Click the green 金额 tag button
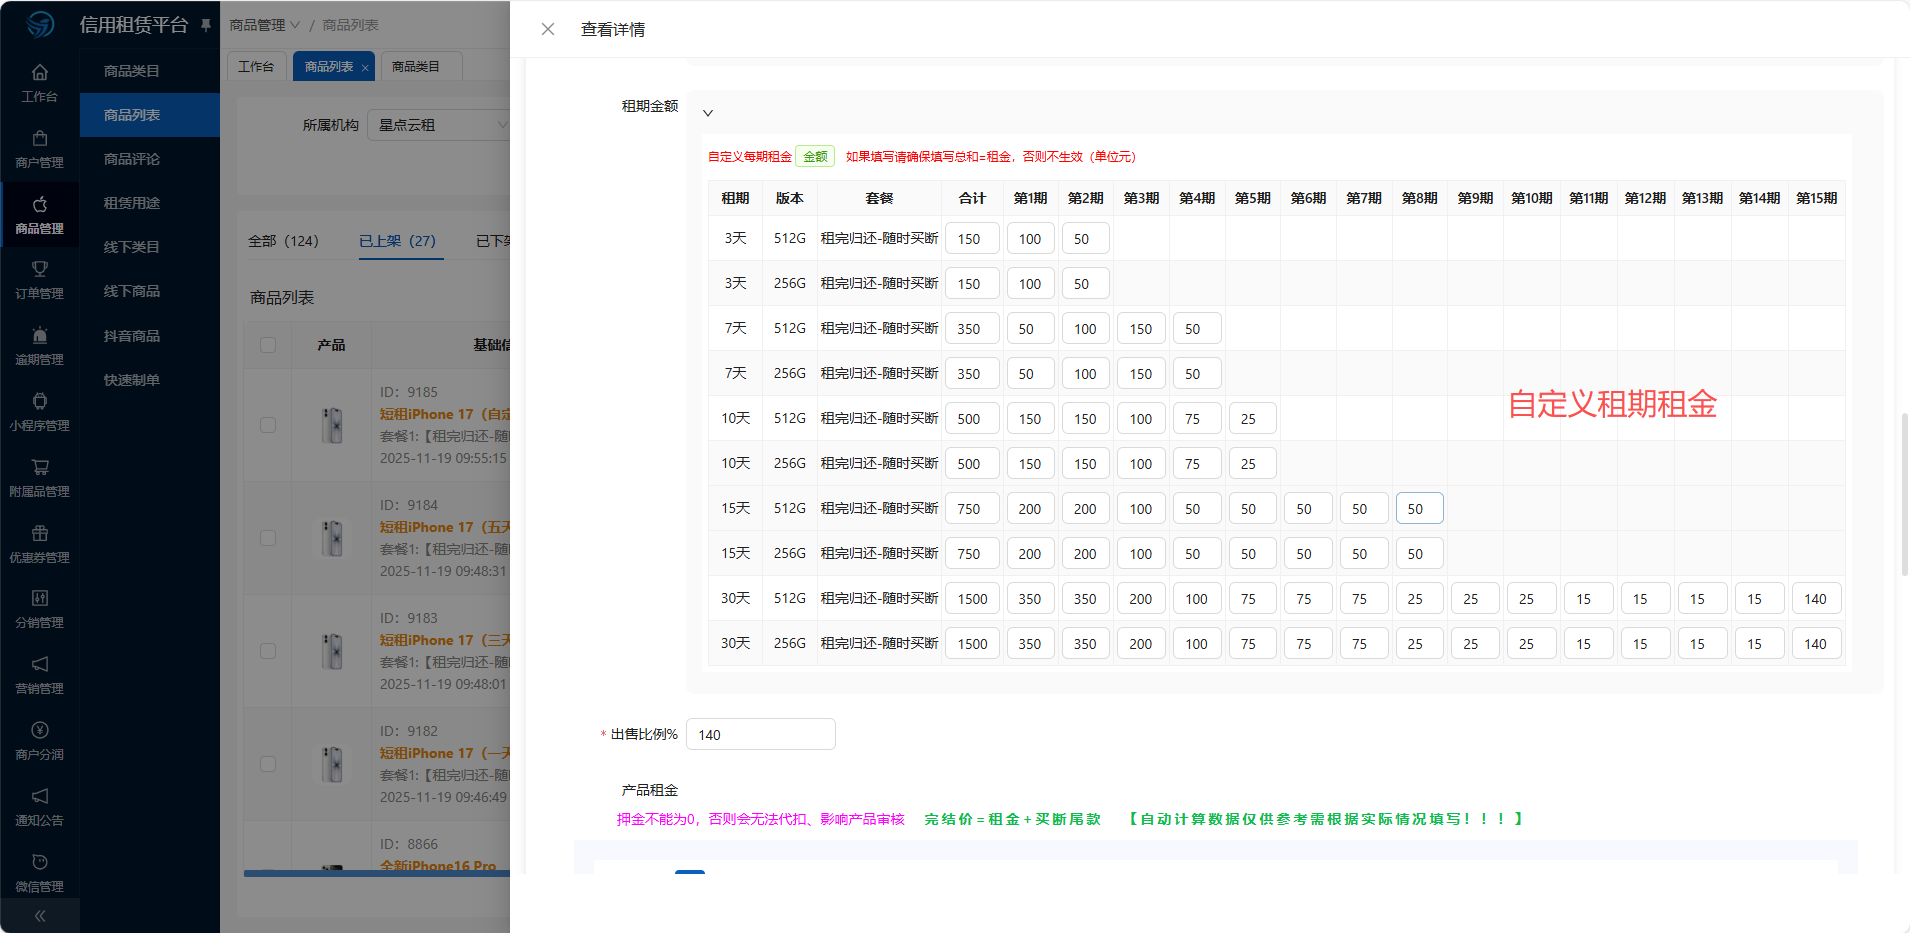Viewport: 1910px width, 933px height. (815, 157)
